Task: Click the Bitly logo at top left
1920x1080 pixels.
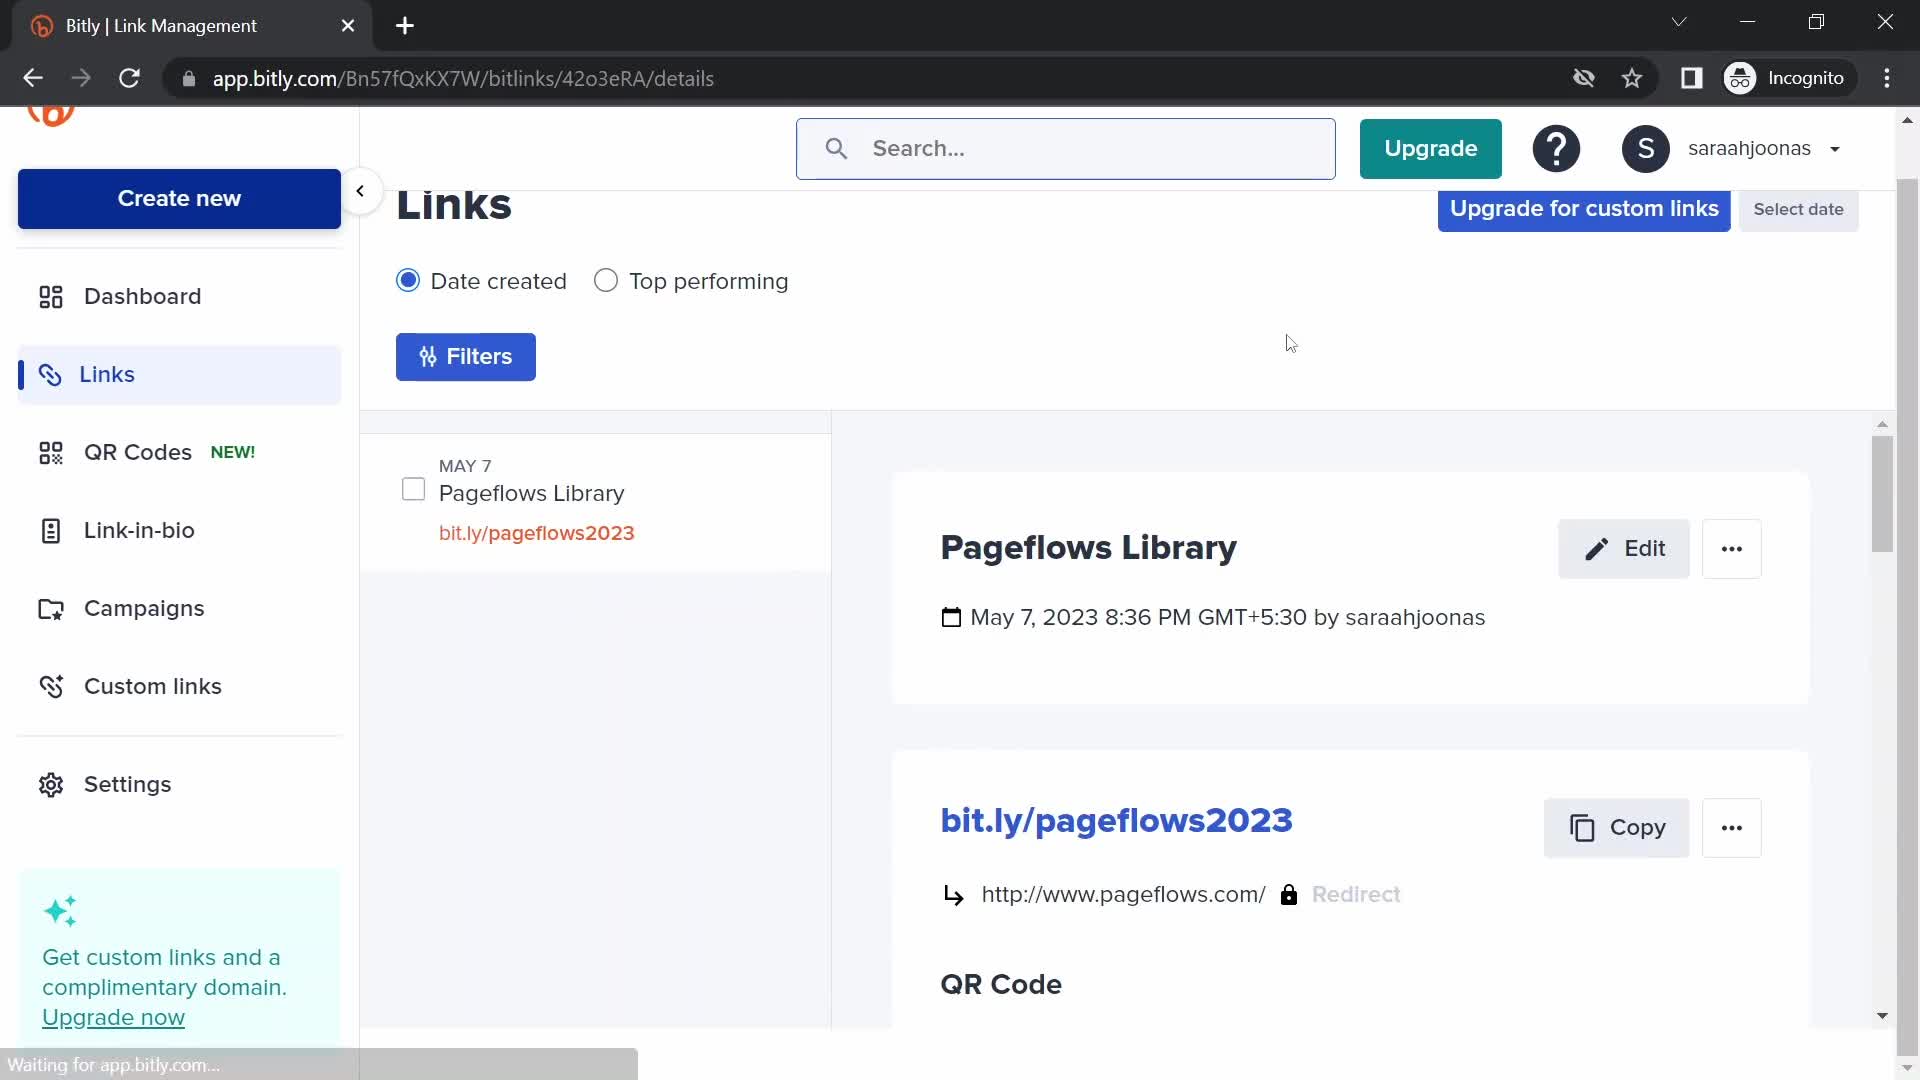Action: (x=51, y=114)
